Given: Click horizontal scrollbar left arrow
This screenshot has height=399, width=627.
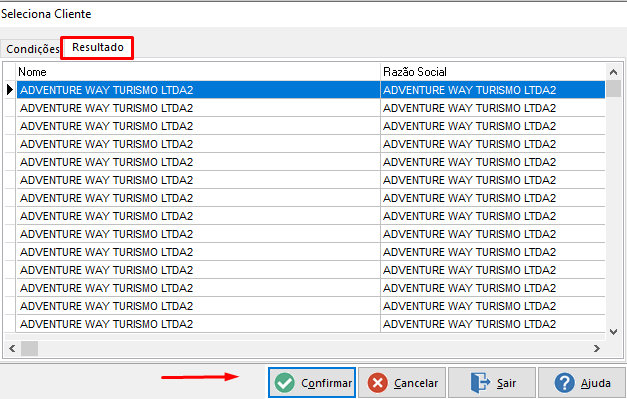Looking at the screenshot, I should click(12, 349).
